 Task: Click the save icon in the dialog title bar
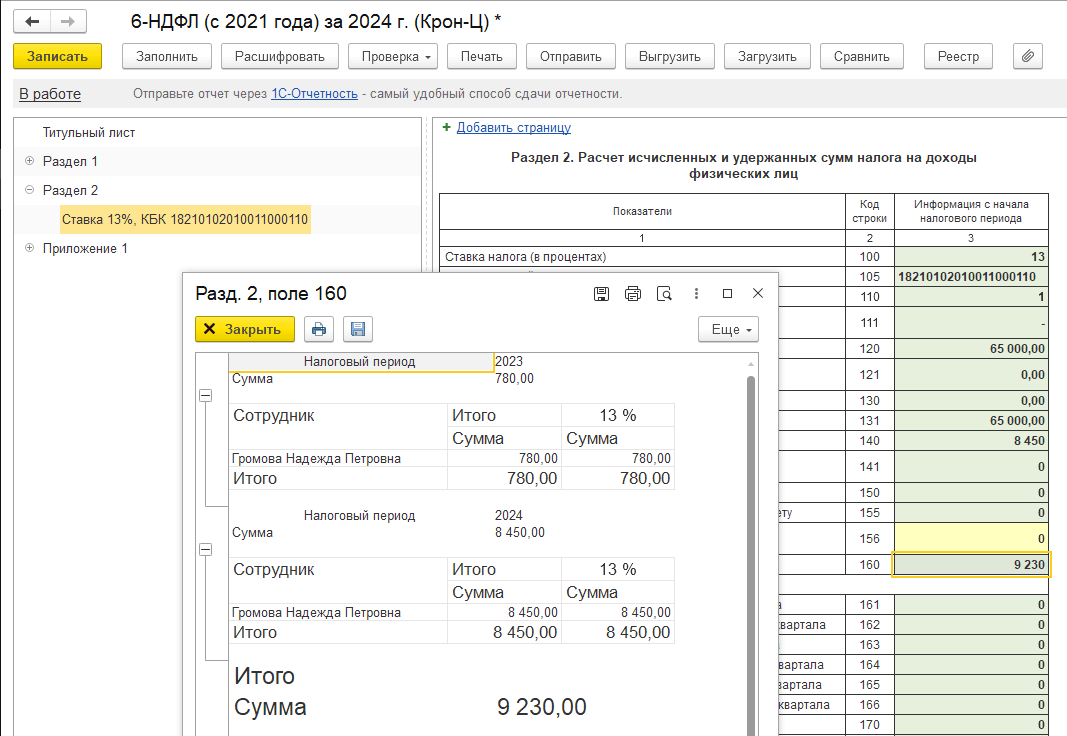coord(601,293)
